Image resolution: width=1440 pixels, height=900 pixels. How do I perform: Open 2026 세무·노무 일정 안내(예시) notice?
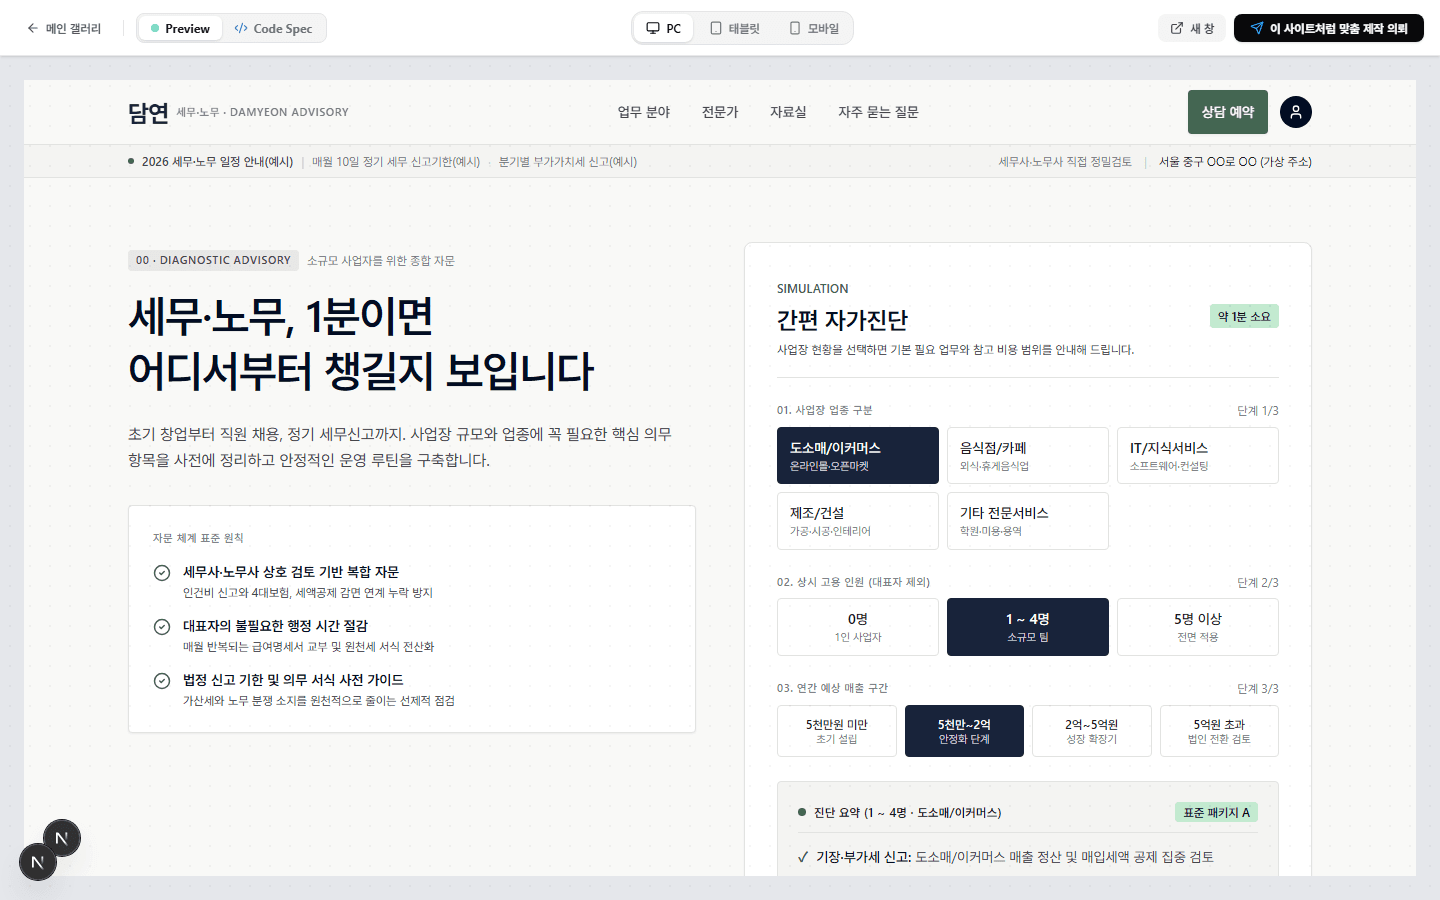[x=217, y=162]
